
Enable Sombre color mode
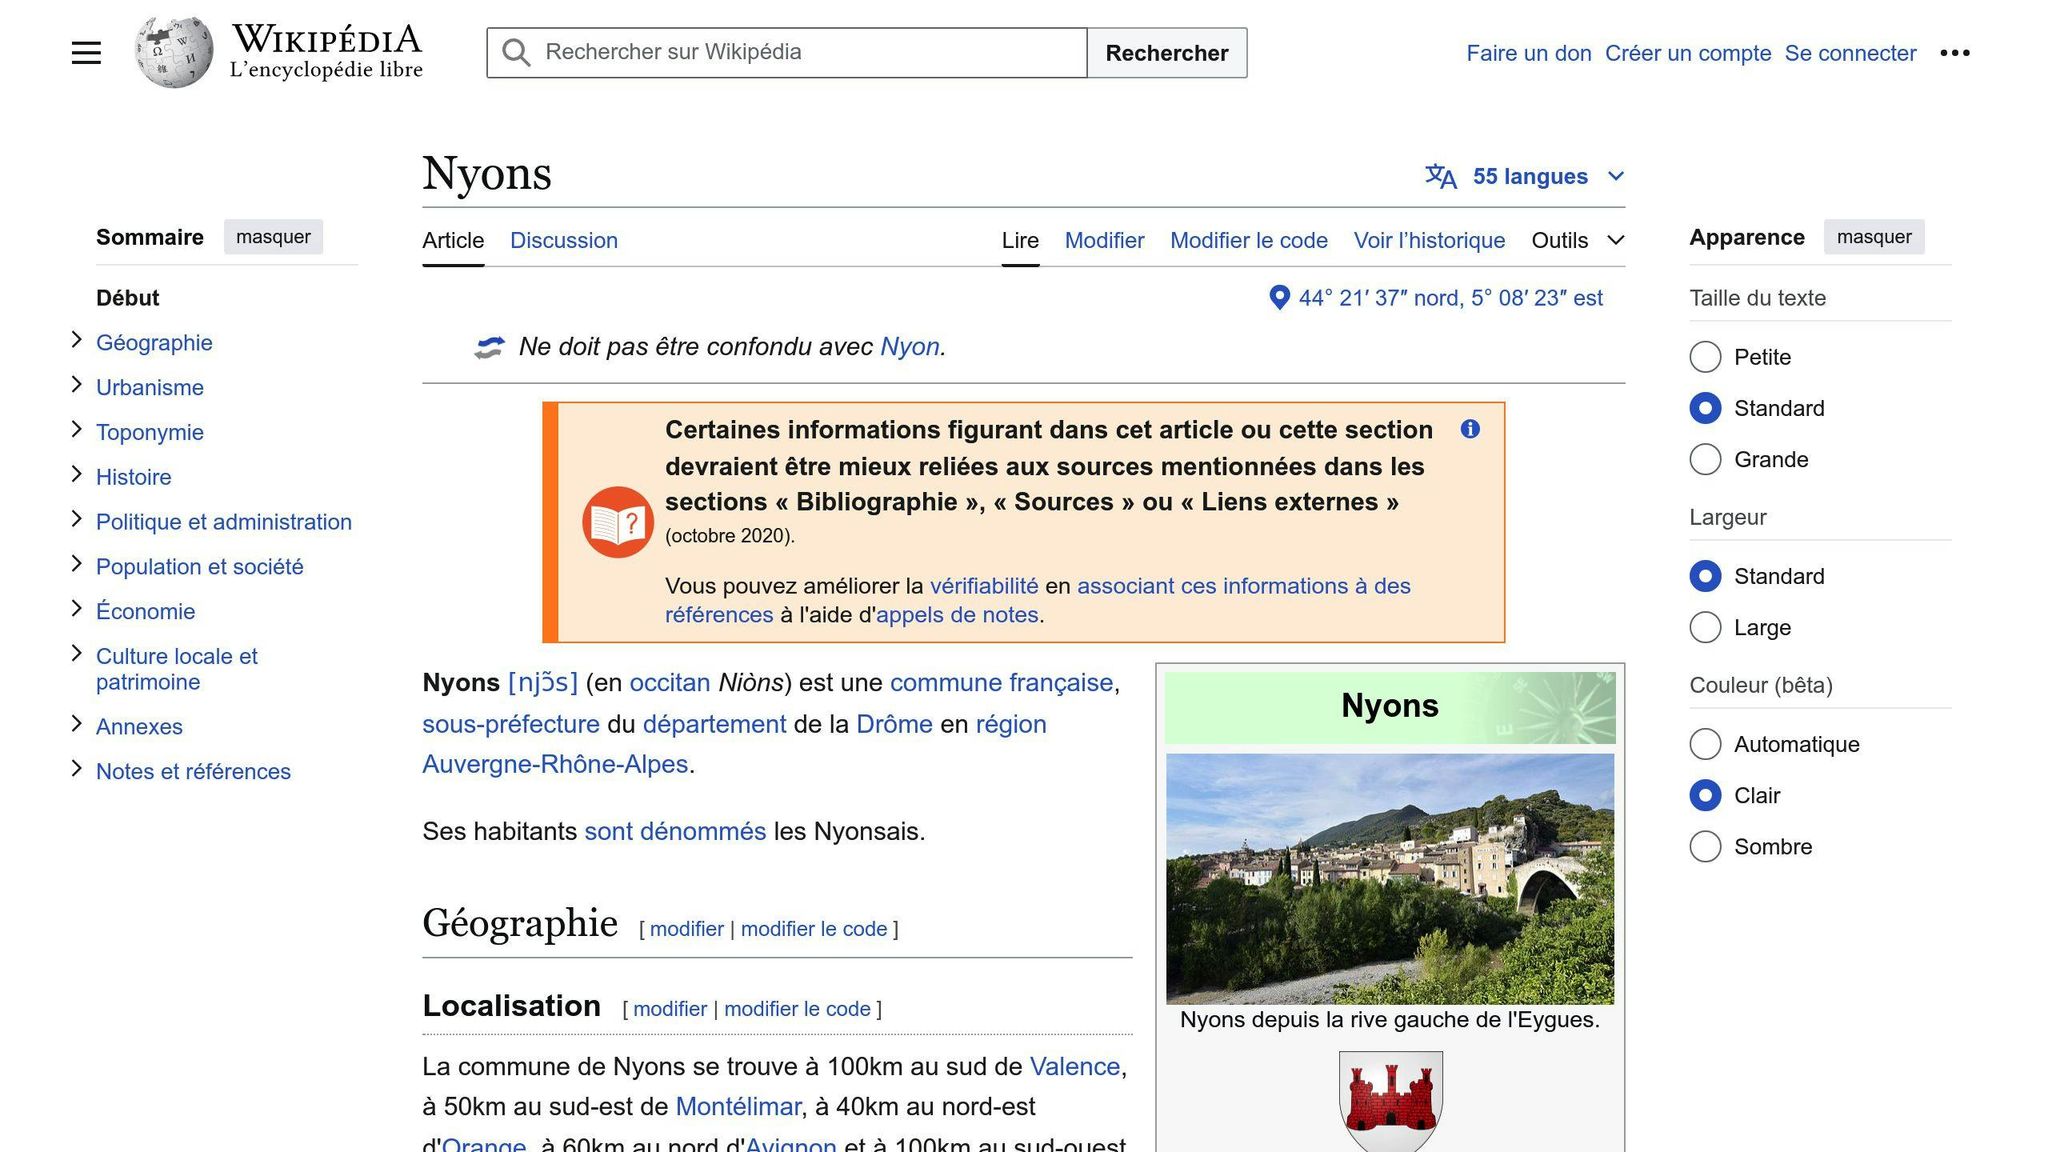point(1705,847)
